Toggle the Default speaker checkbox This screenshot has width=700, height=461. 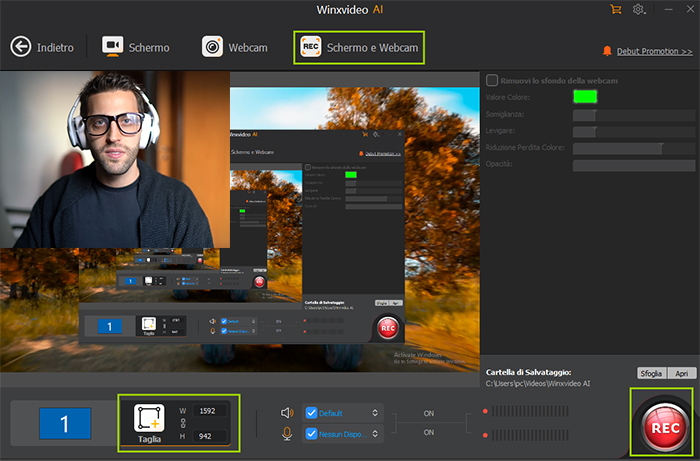[311, 412]
